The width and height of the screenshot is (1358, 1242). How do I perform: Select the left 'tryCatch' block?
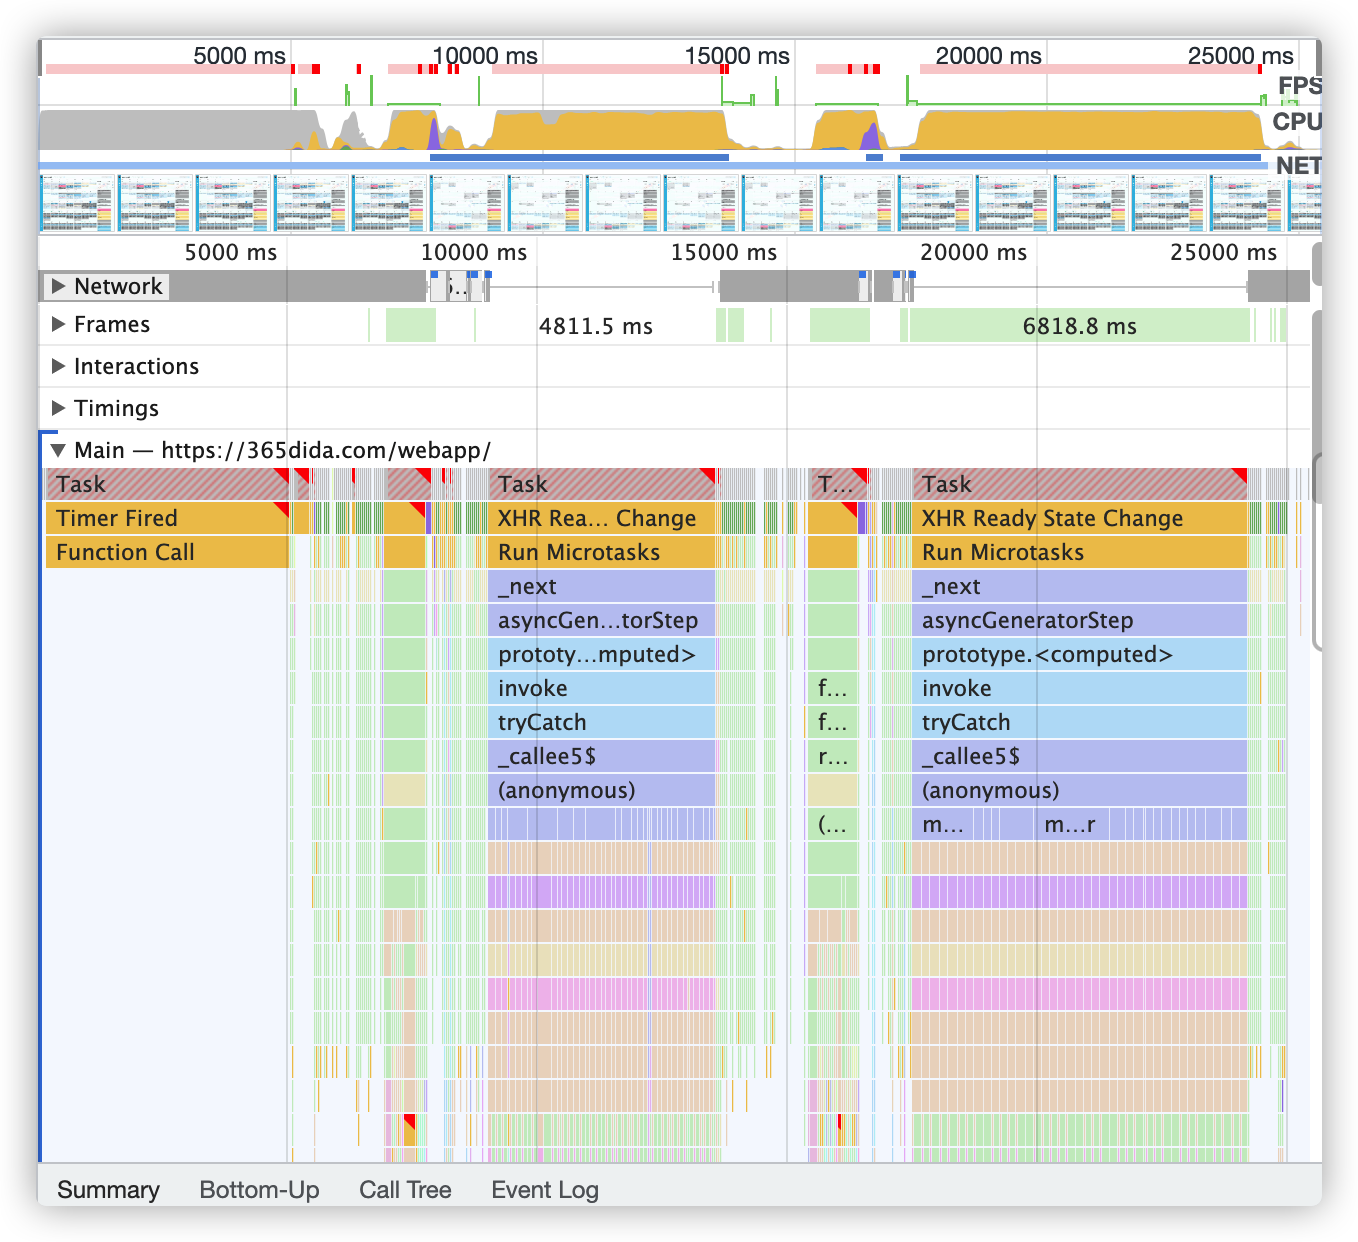click(603, 722)
